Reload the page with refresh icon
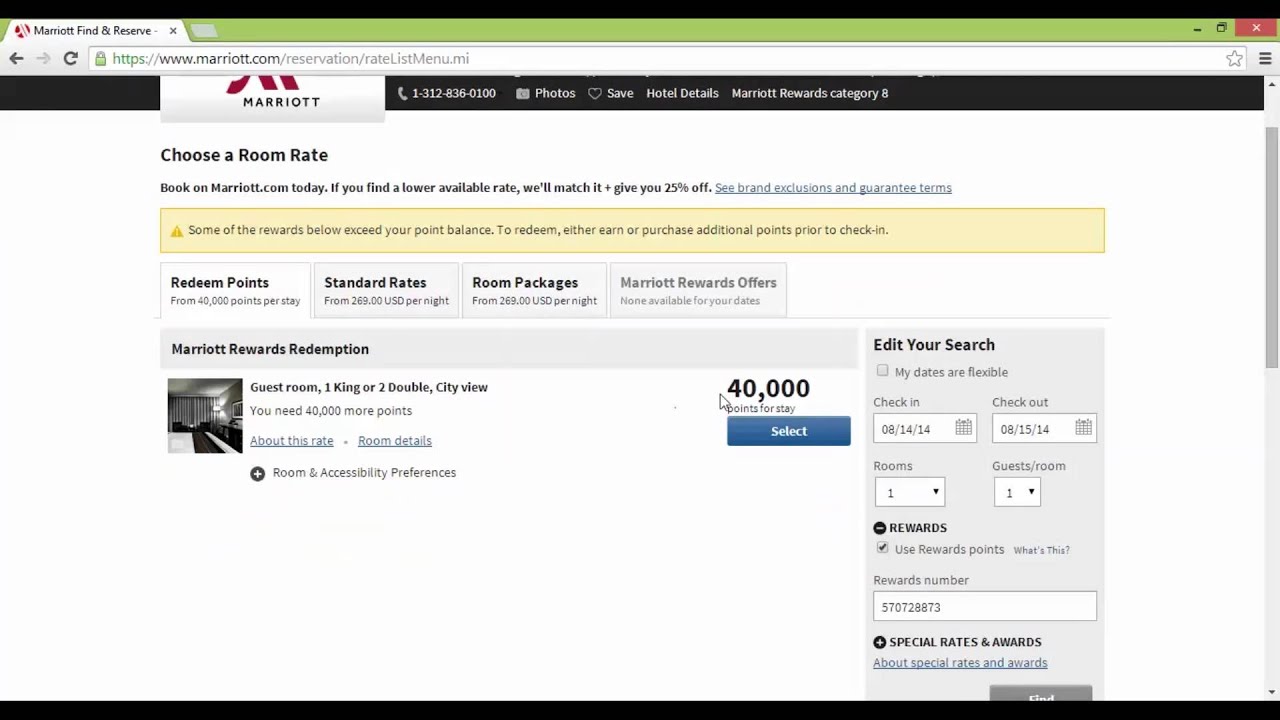The width and height of the screenshot is (1280, 720). (70, 59)
